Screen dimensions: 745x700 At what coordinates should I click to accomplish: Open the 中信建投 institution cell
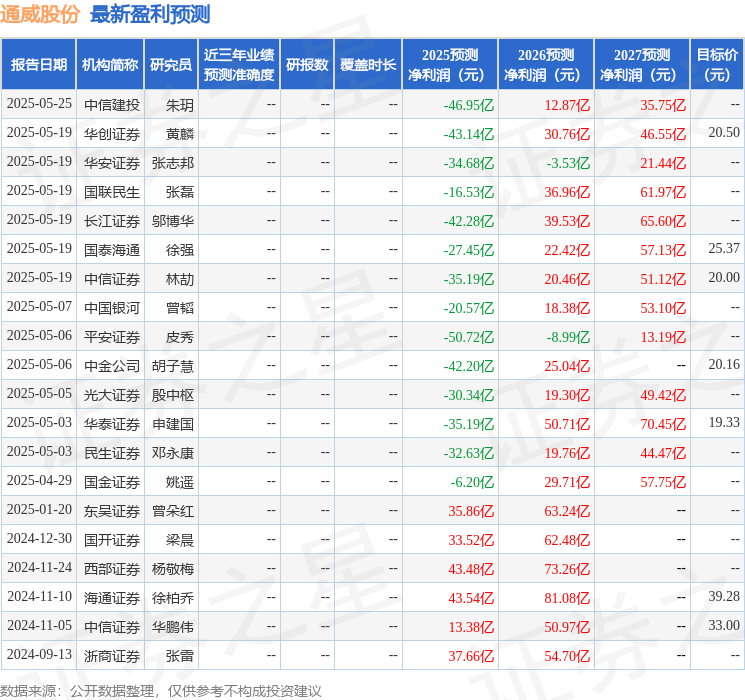tap(111, 104)
